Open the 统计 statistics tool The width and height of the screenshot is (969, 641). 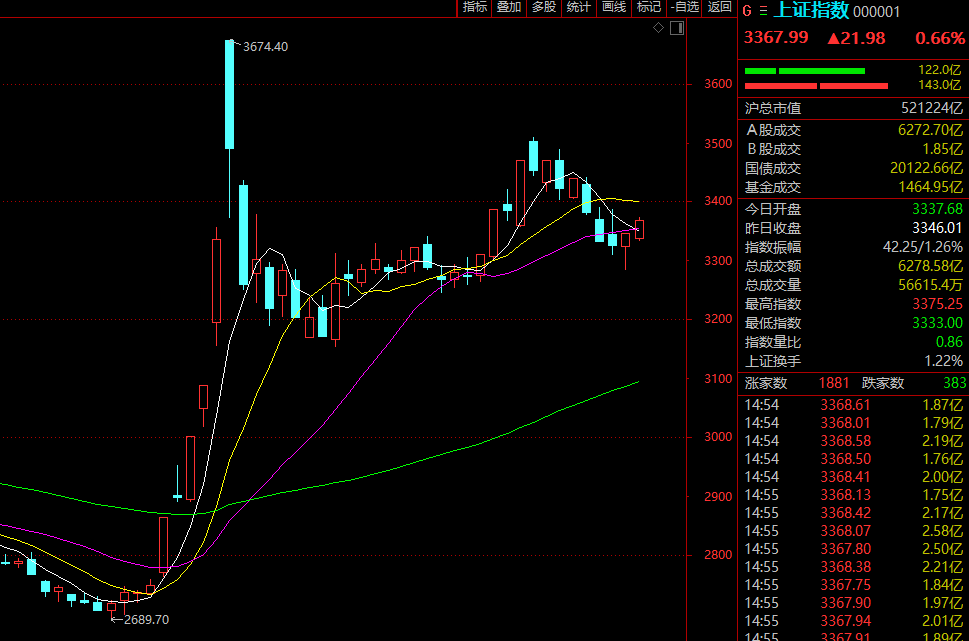(579, 7)
